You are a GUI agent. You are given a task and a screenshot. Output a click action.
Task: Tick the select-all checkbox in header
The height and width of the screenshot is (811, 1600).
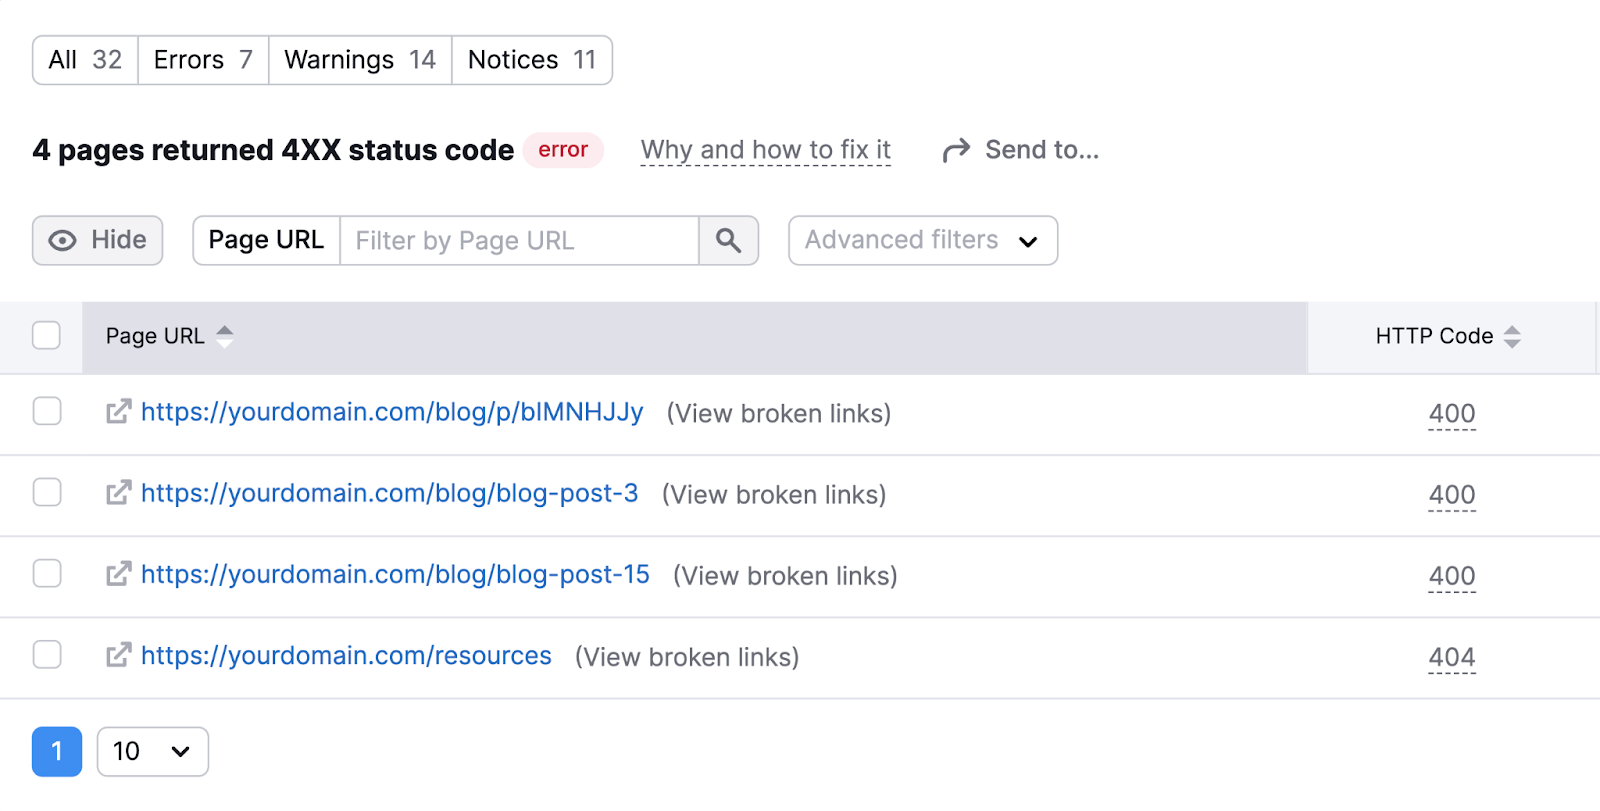47,335
